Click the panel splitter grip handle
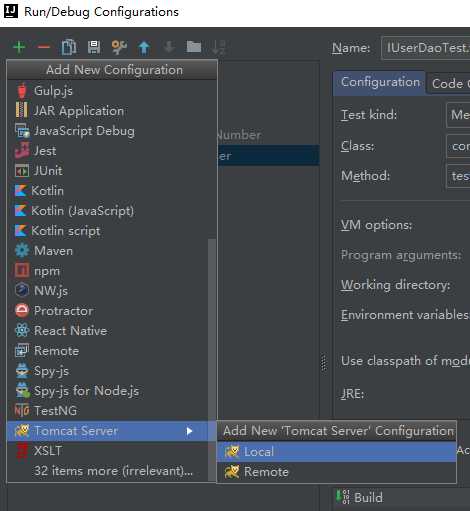The height and width of the screenshot is (511, 470). [324, 363]
